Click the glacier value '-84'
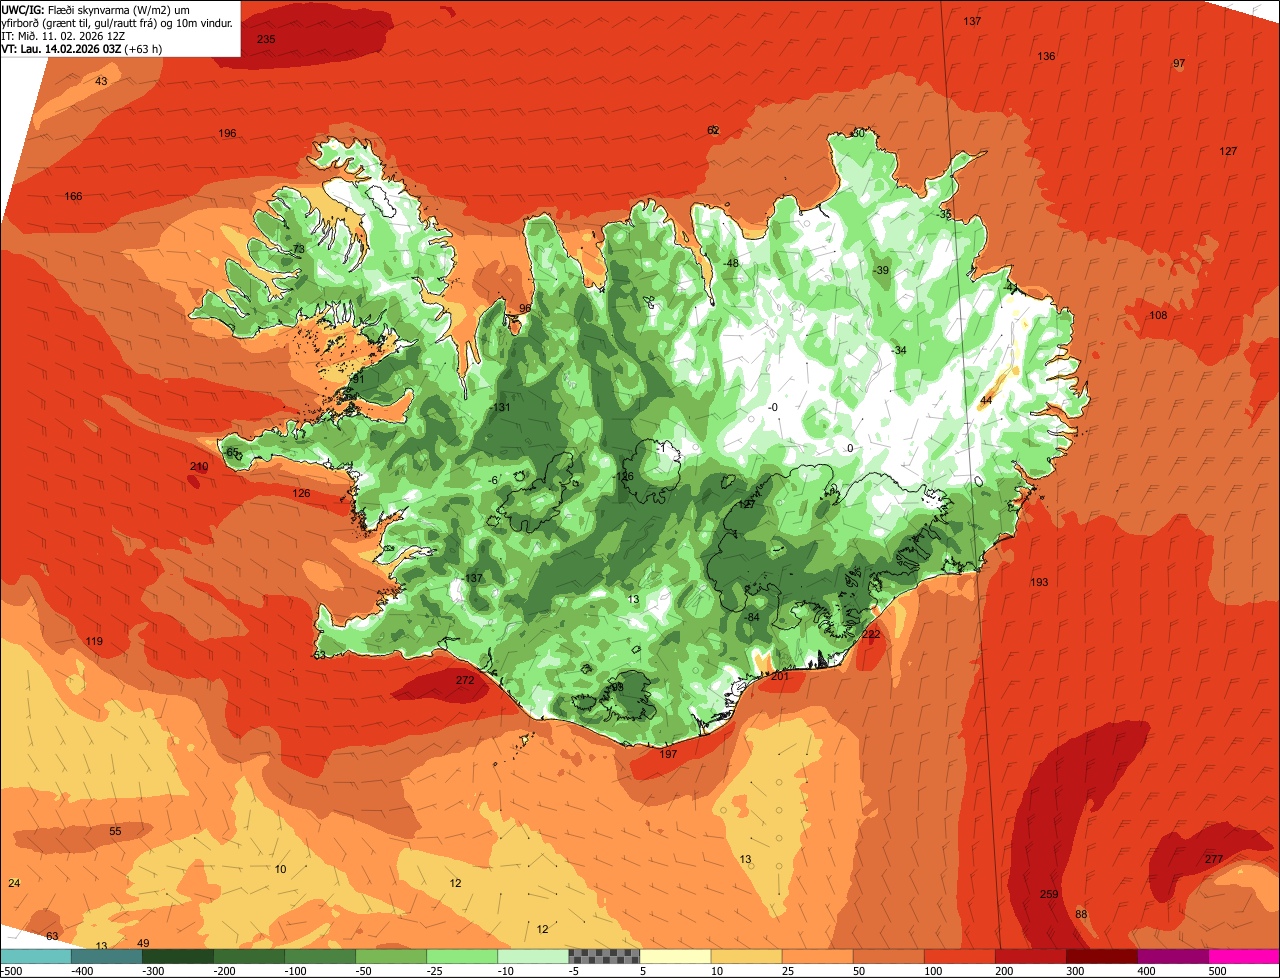 coord(753,617)
